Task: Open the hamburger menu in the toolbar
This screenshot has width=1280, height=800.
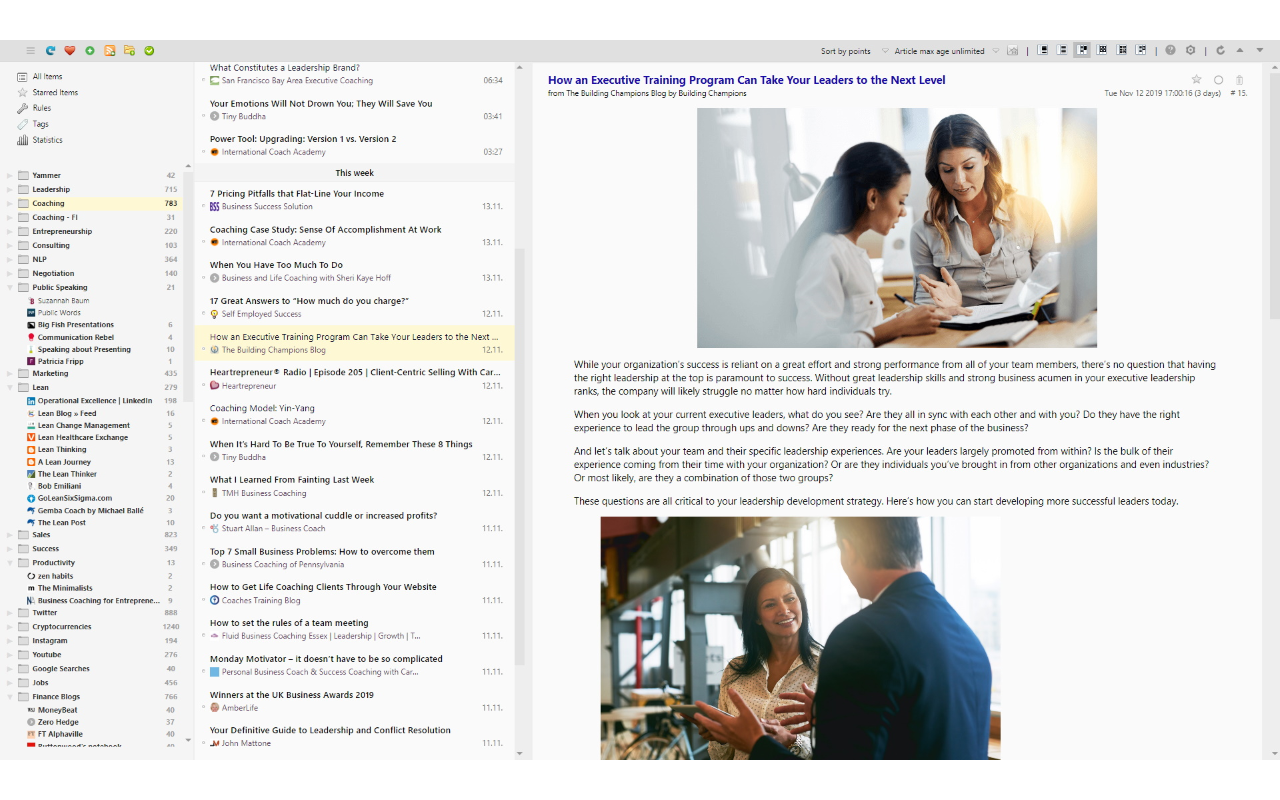Action: (x=30, y=51)
